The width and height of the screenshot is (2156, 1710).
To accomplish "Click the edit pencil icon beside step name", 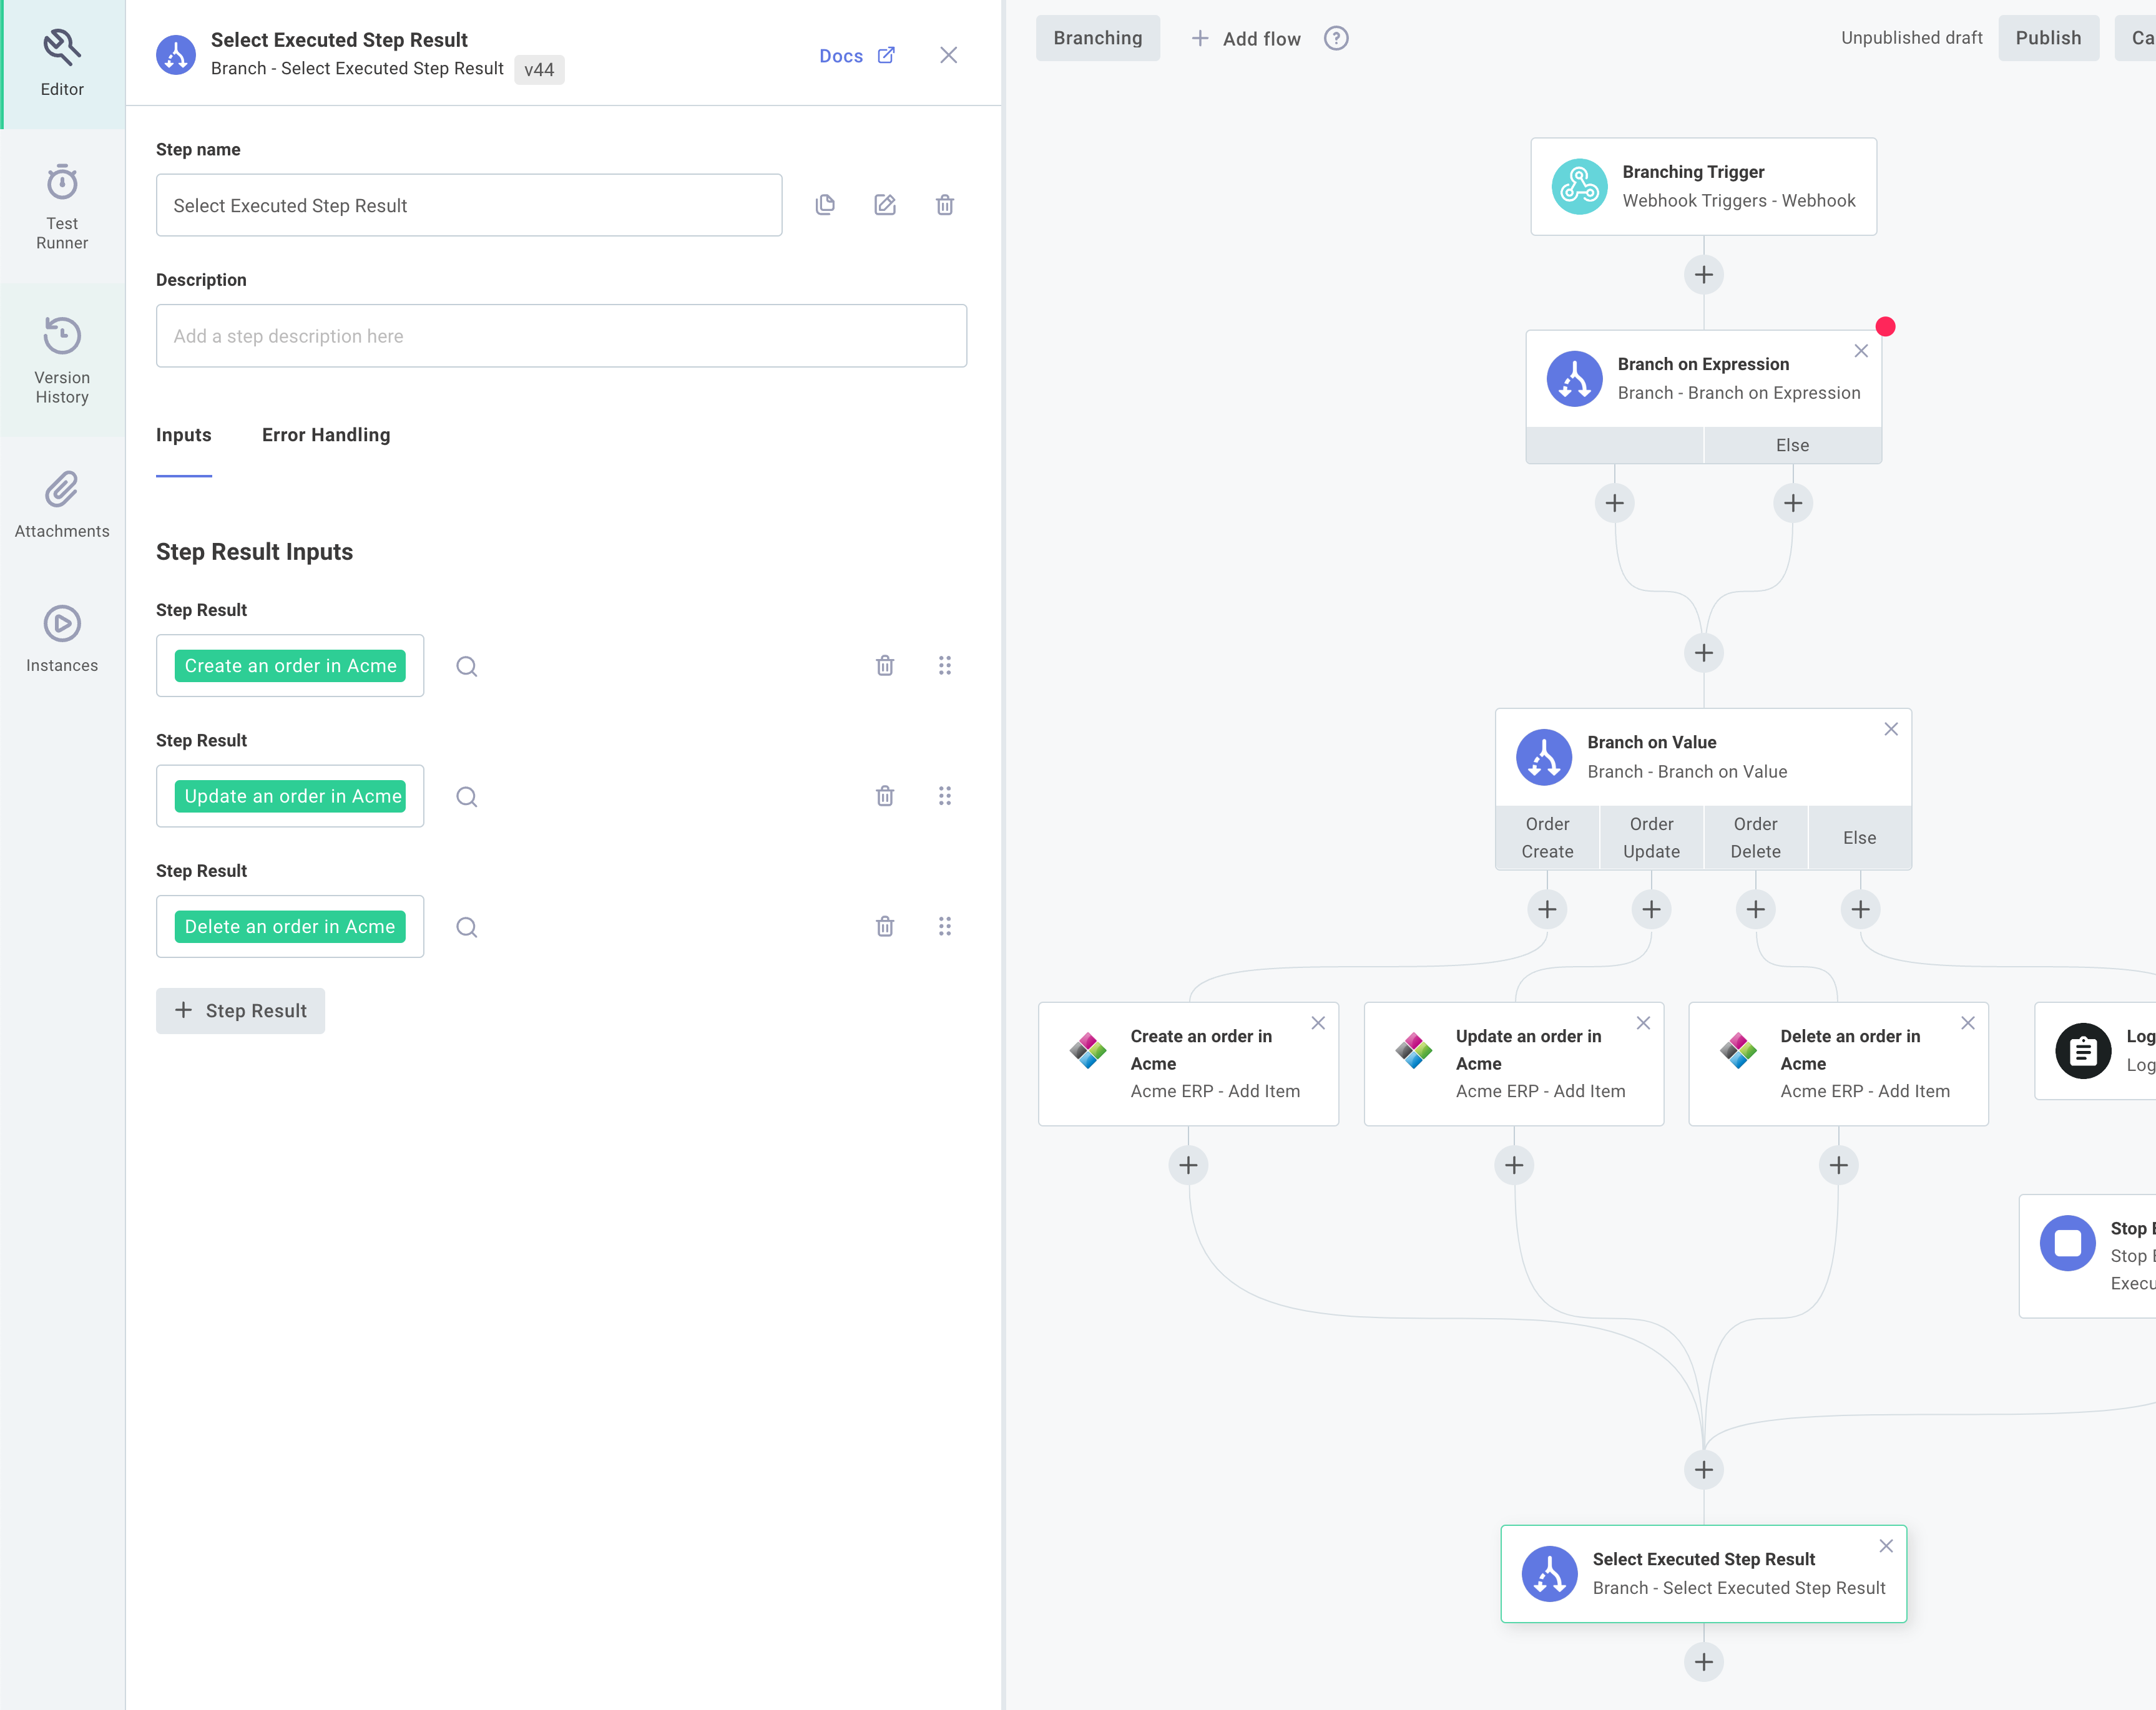I will tap(885, 205).
